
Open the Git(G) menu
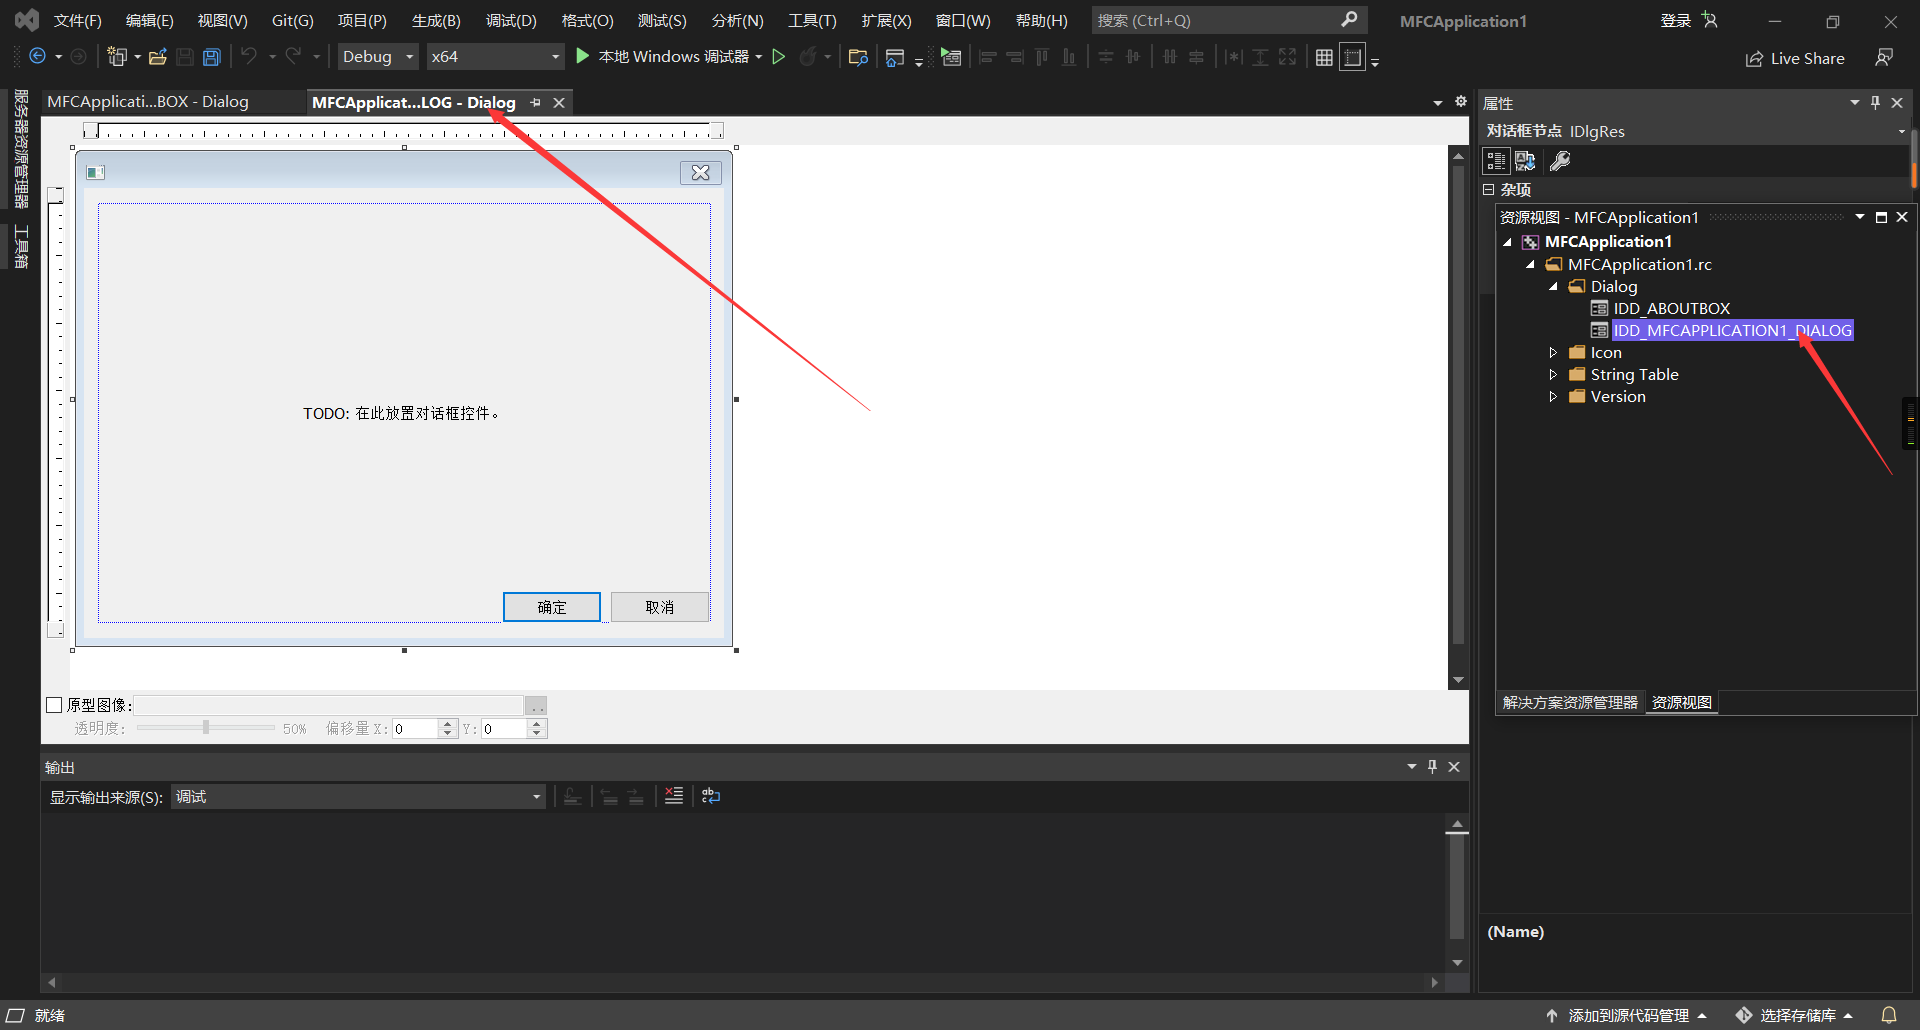(293, 20)
